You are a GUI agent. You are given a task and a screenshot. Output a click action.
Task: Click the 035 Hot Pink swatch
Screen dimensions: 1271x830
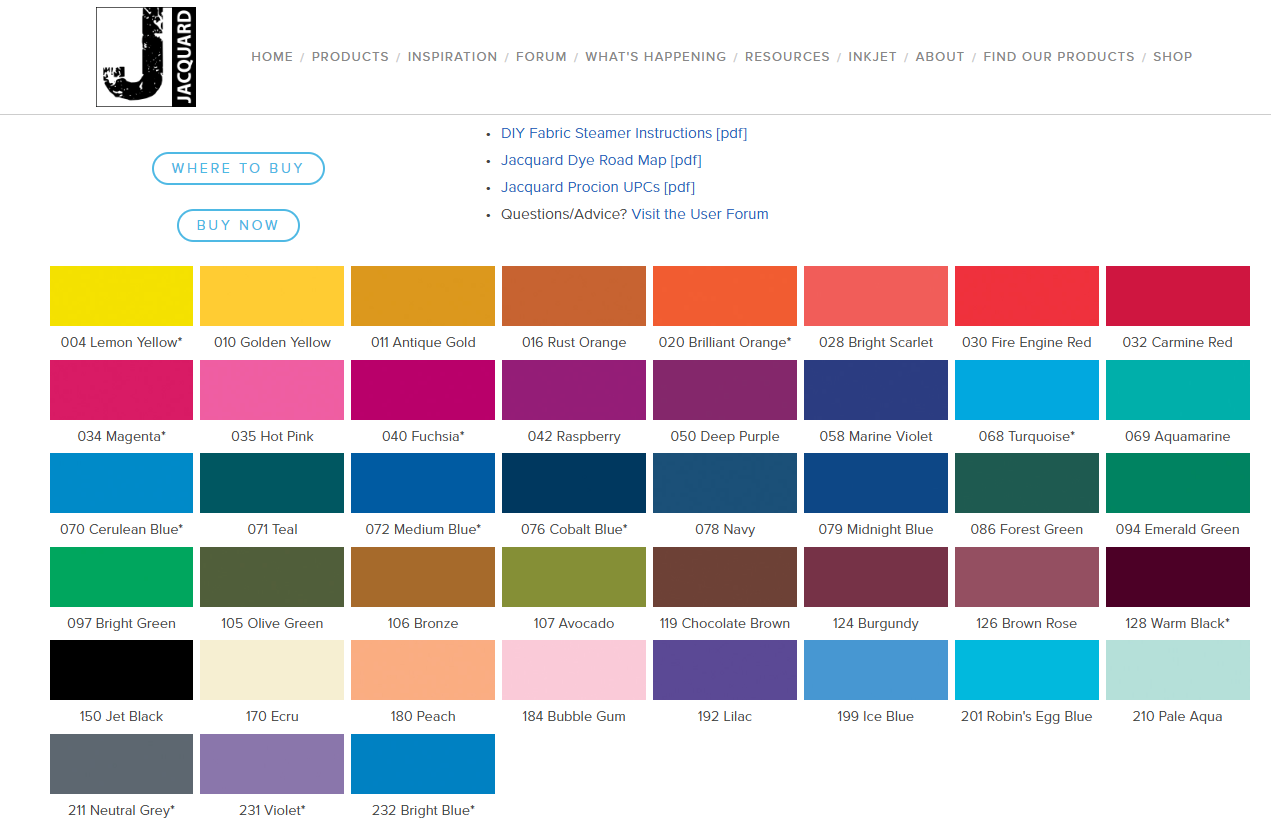(272, 390)
